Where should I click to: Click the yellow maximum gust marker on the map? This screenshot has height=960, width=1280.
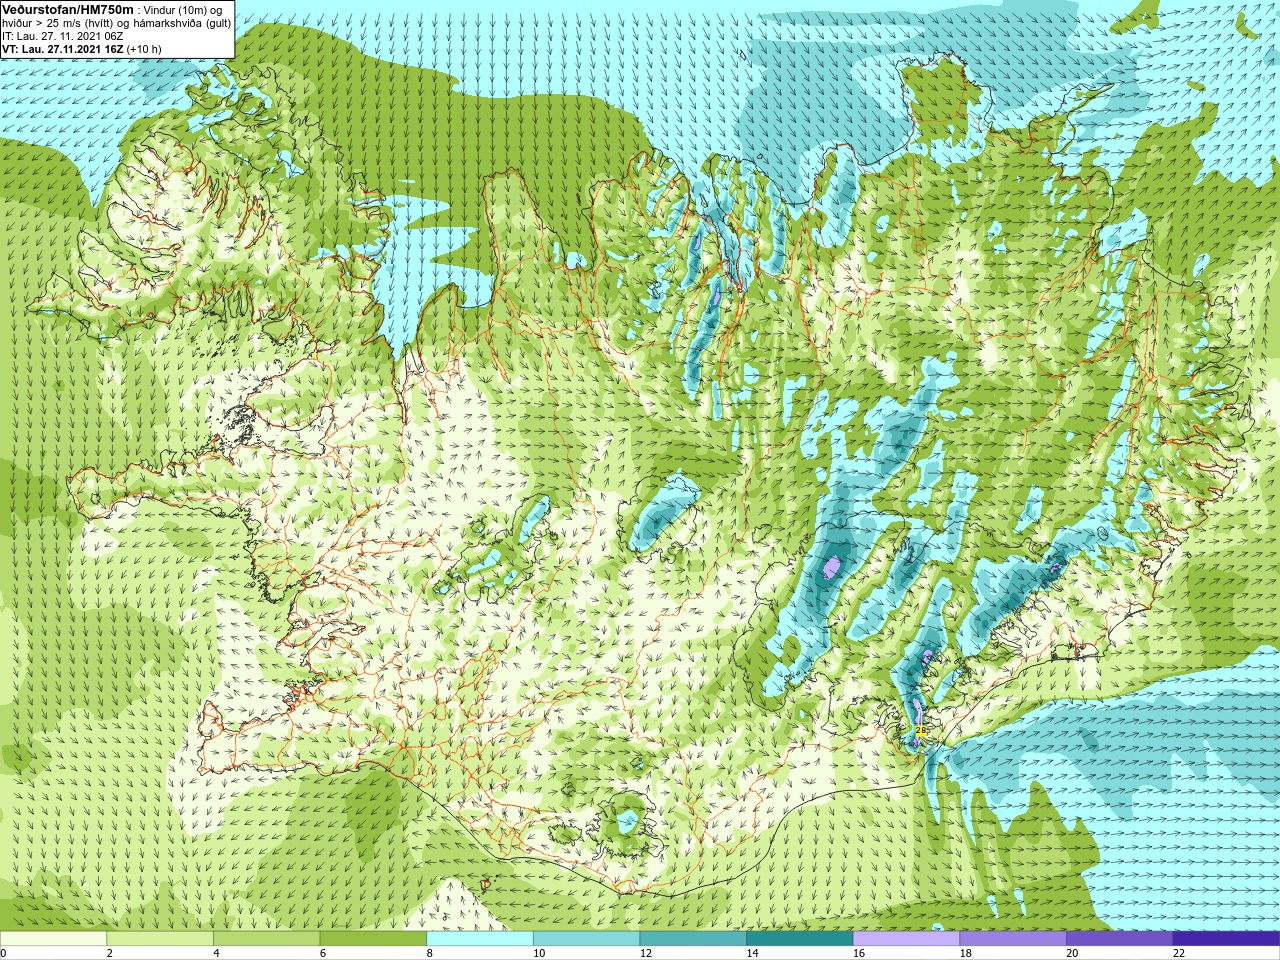921,731
